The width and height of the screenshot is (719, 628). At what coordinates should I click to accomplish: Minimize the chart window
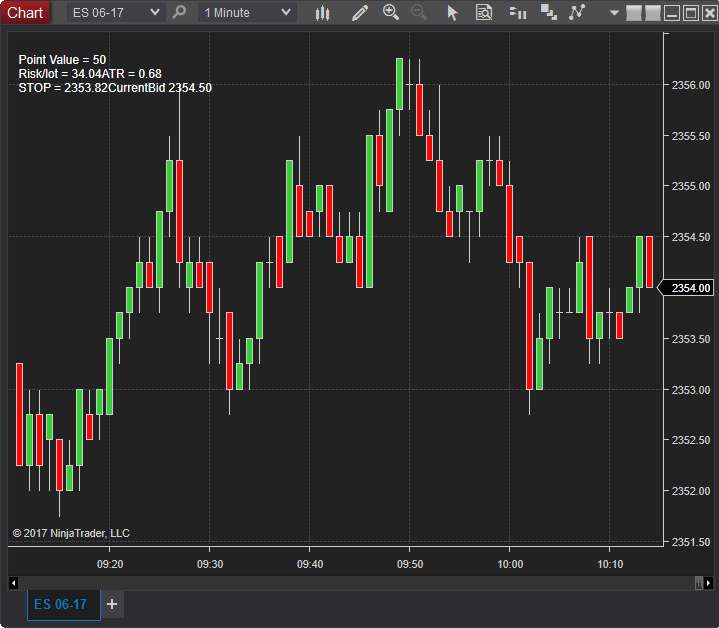(x=672, y=13)
